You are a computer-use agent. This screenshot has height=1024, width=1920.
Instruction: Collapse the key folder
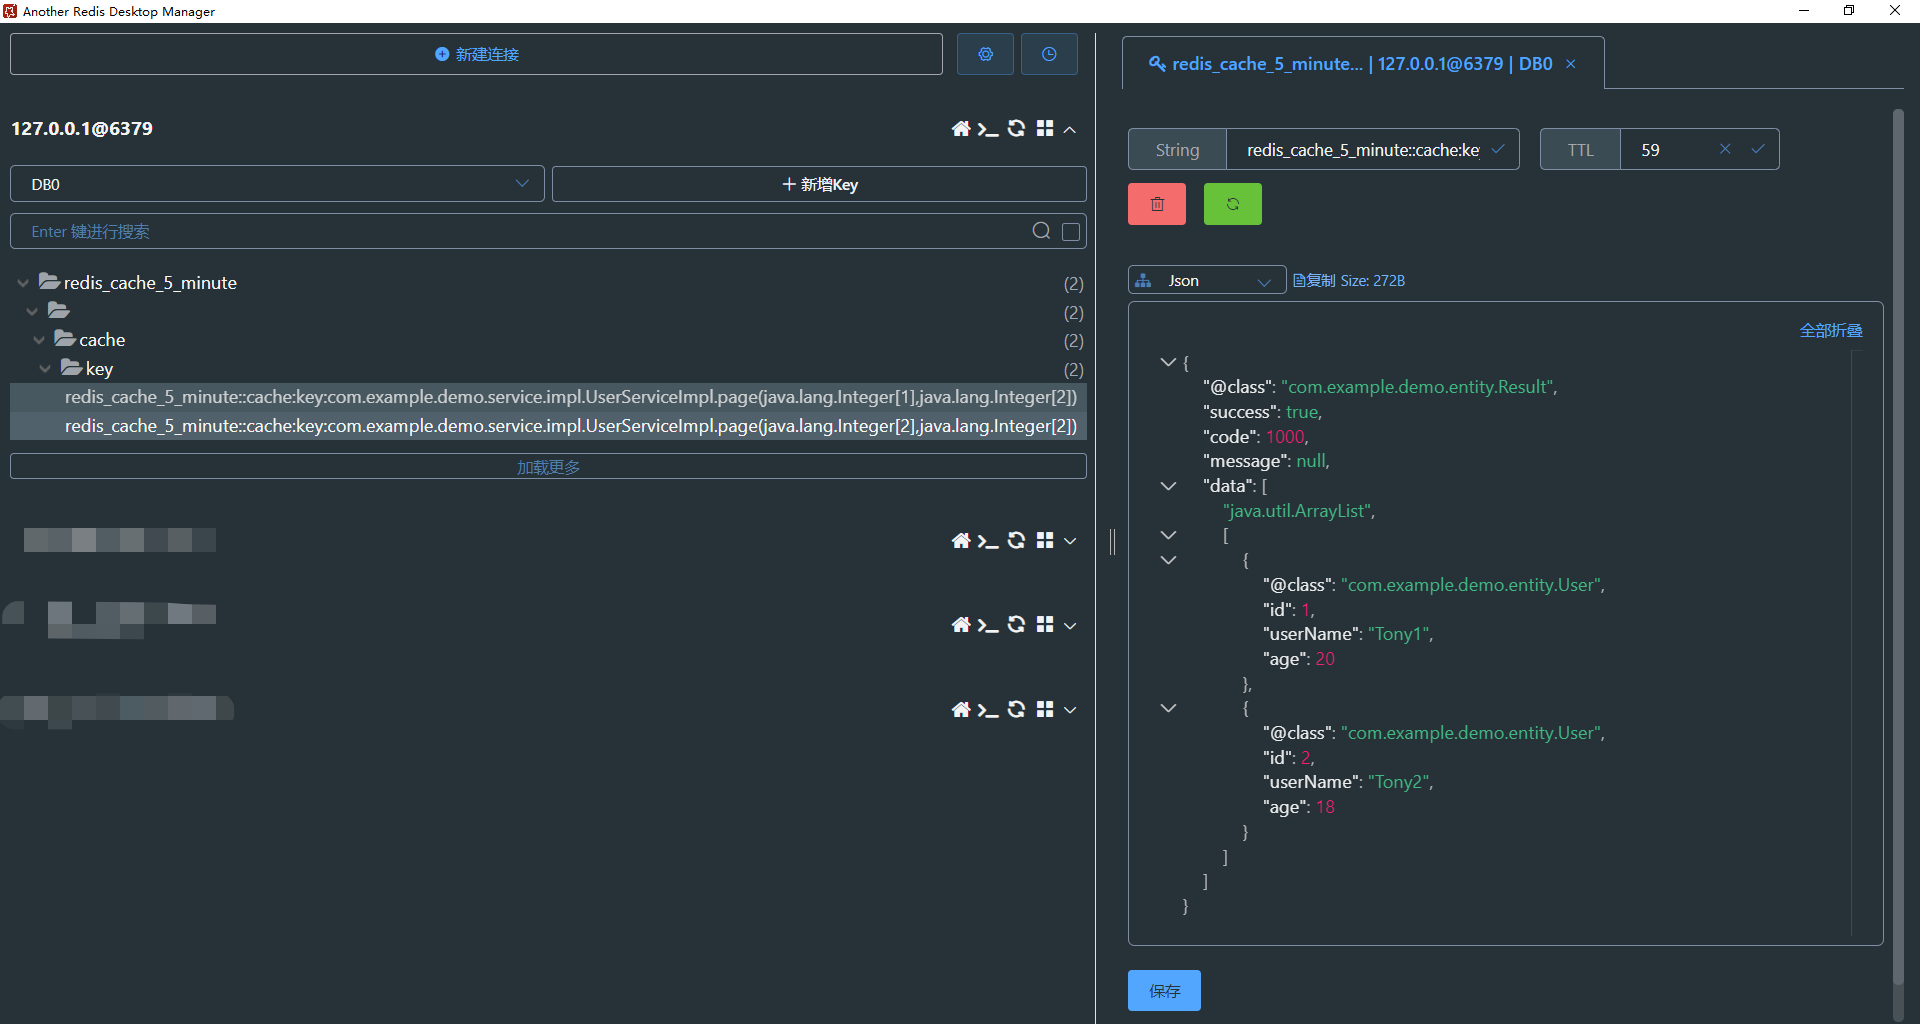tap(45, 369)
